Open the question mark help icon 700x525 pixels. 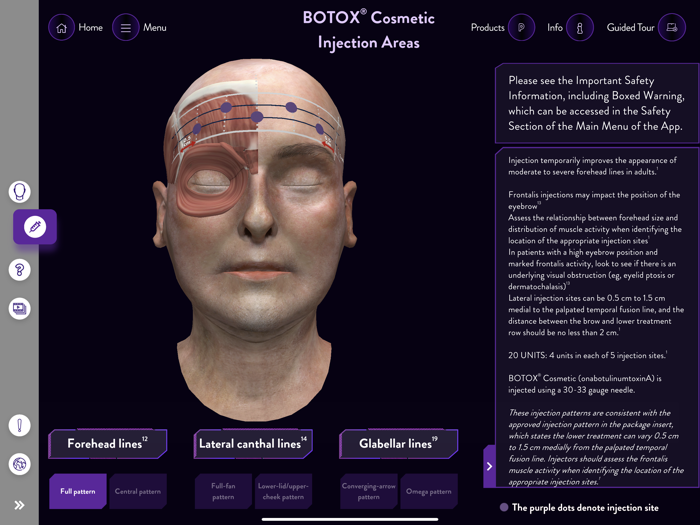click(x=20, y=270)
